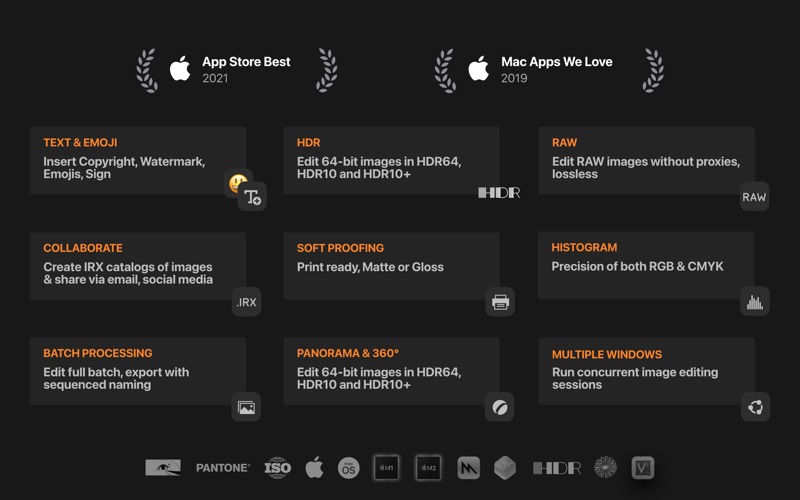This screenshot has height=500, width=800.
Task: Click the Mac Apps We Love 2019 award
Action: (x=548, y=69)
